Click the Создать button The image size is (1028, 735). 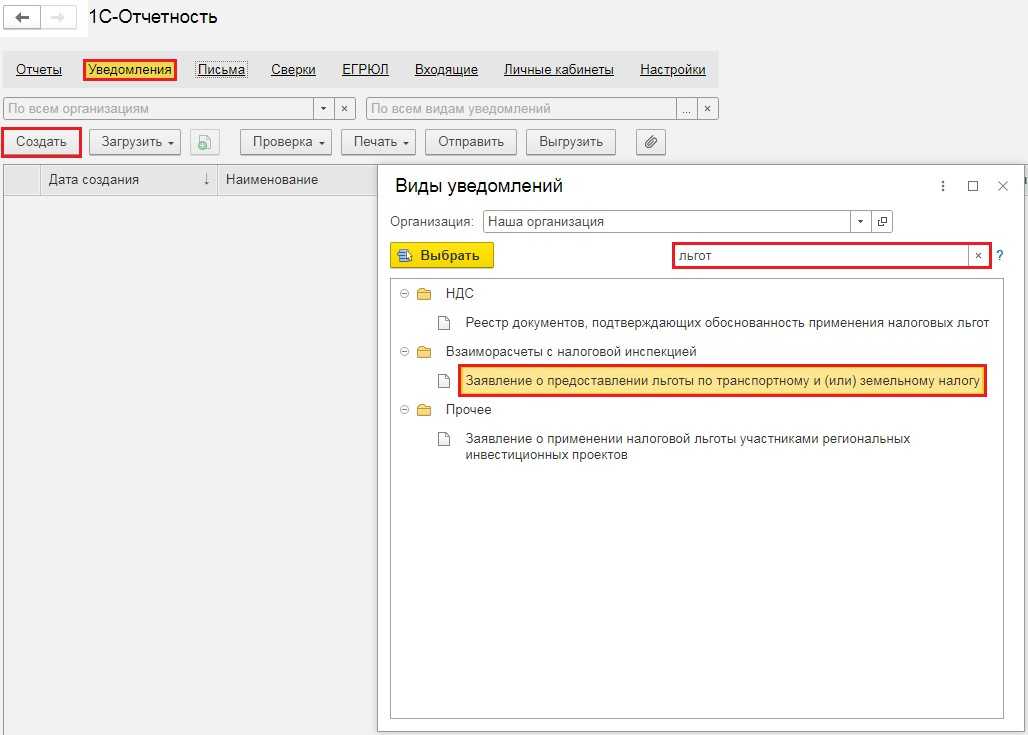coord(42,142)
